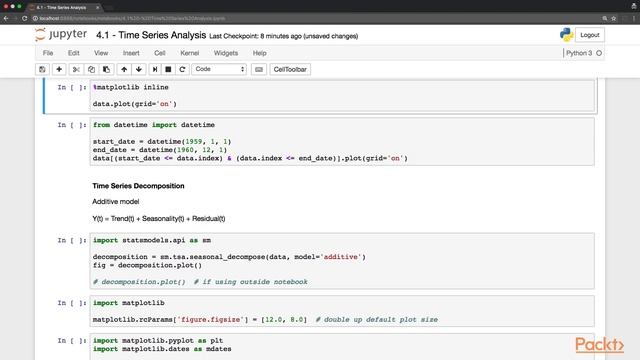This screenshot has width=640, height=360.
Task: Select the browser tab 4.1 - Time Series Analysis
Action: [63, 7]
